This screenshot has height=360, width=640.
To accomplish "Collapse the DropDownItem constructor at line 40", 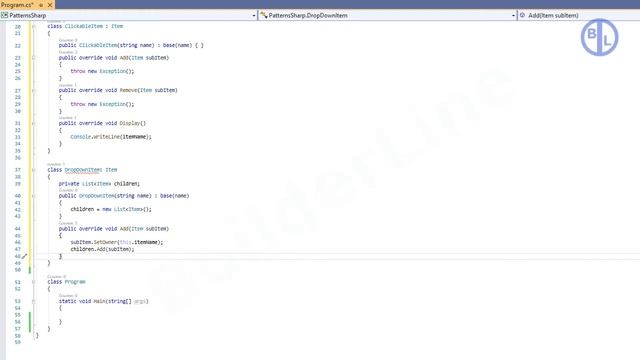I will [34, 196].
